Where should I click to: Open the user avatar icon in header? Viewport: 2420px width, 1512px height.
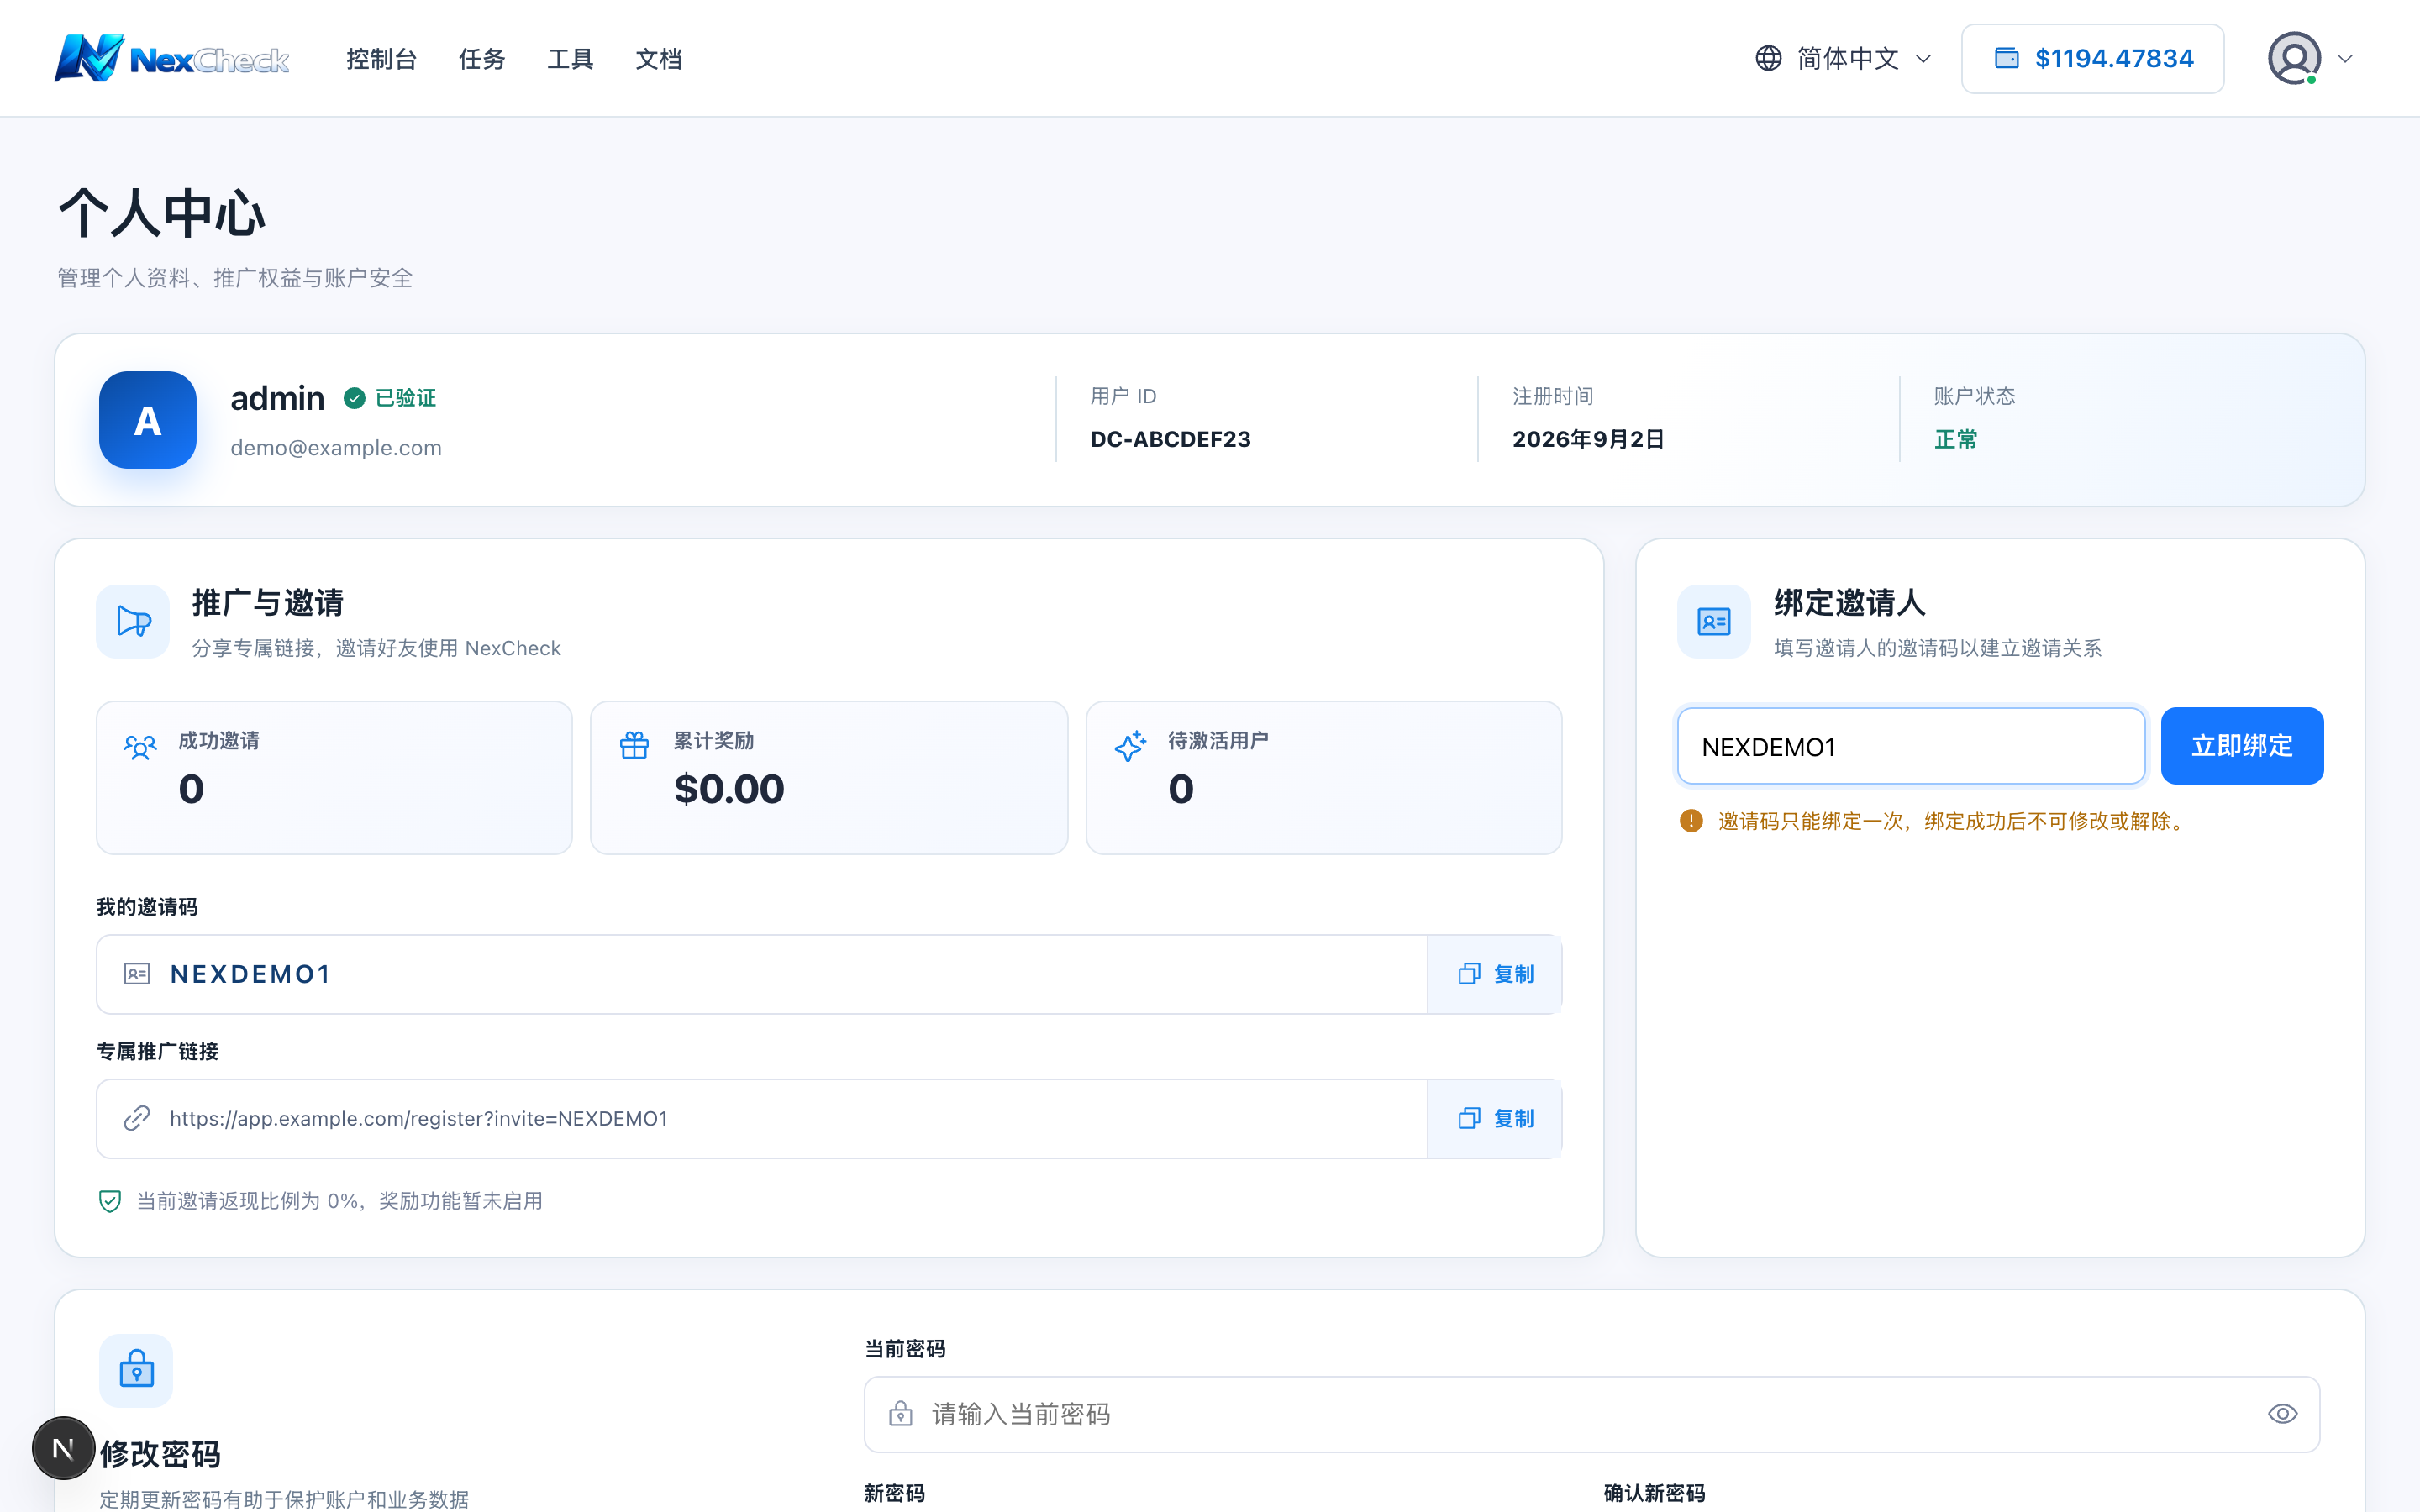2294,58
